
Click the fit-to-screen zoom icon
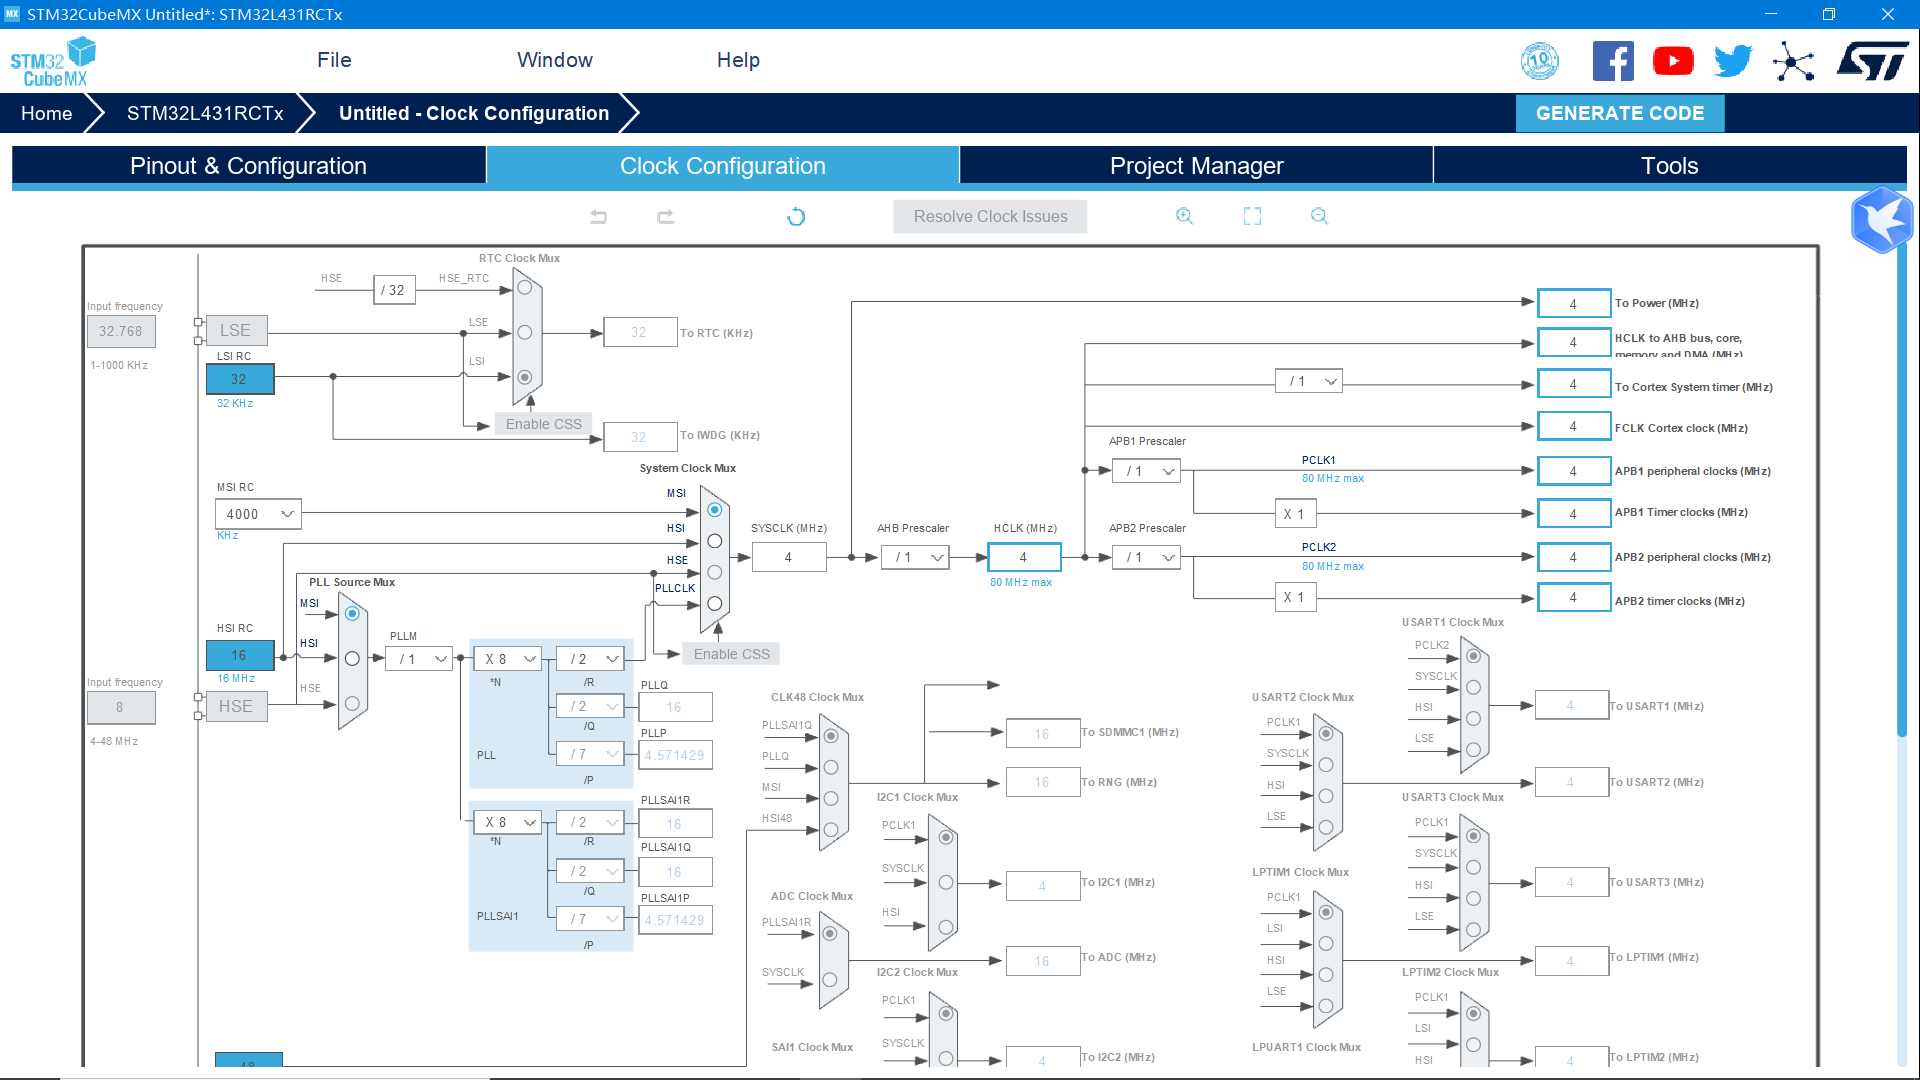click(x=1252, y=216)
